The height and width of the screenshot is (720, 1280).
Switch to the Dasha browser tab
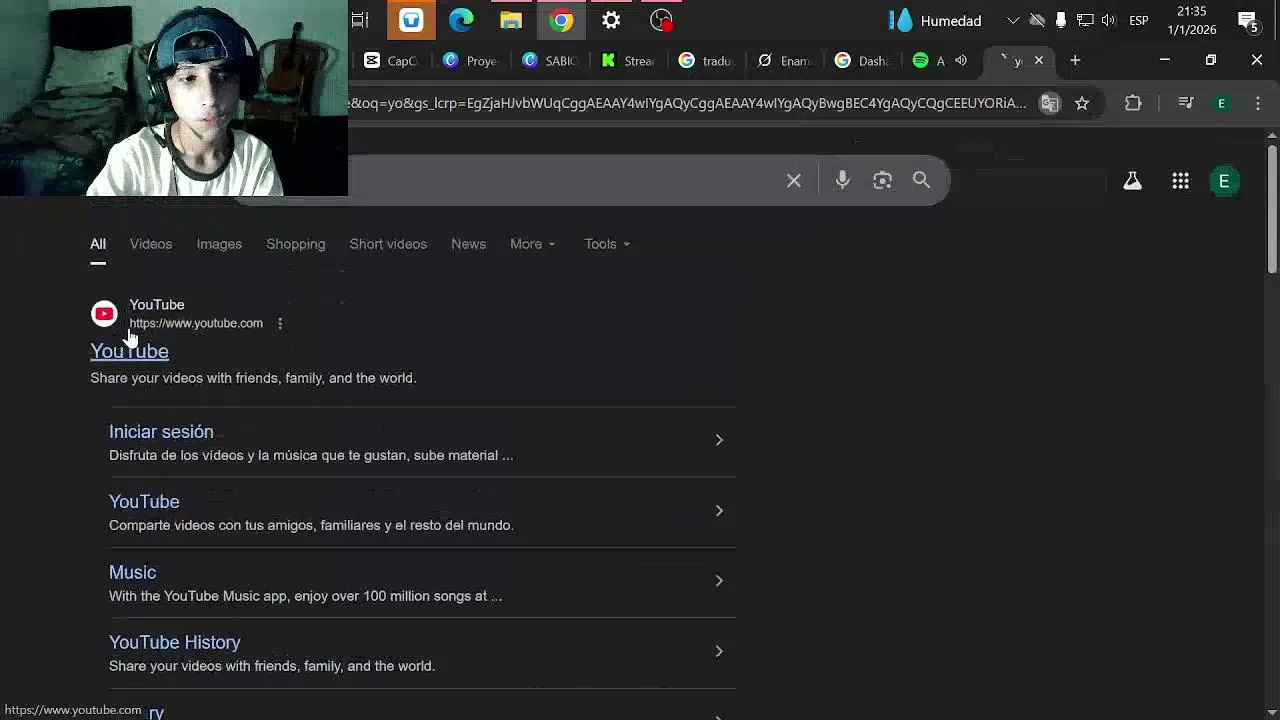point(862,61)
